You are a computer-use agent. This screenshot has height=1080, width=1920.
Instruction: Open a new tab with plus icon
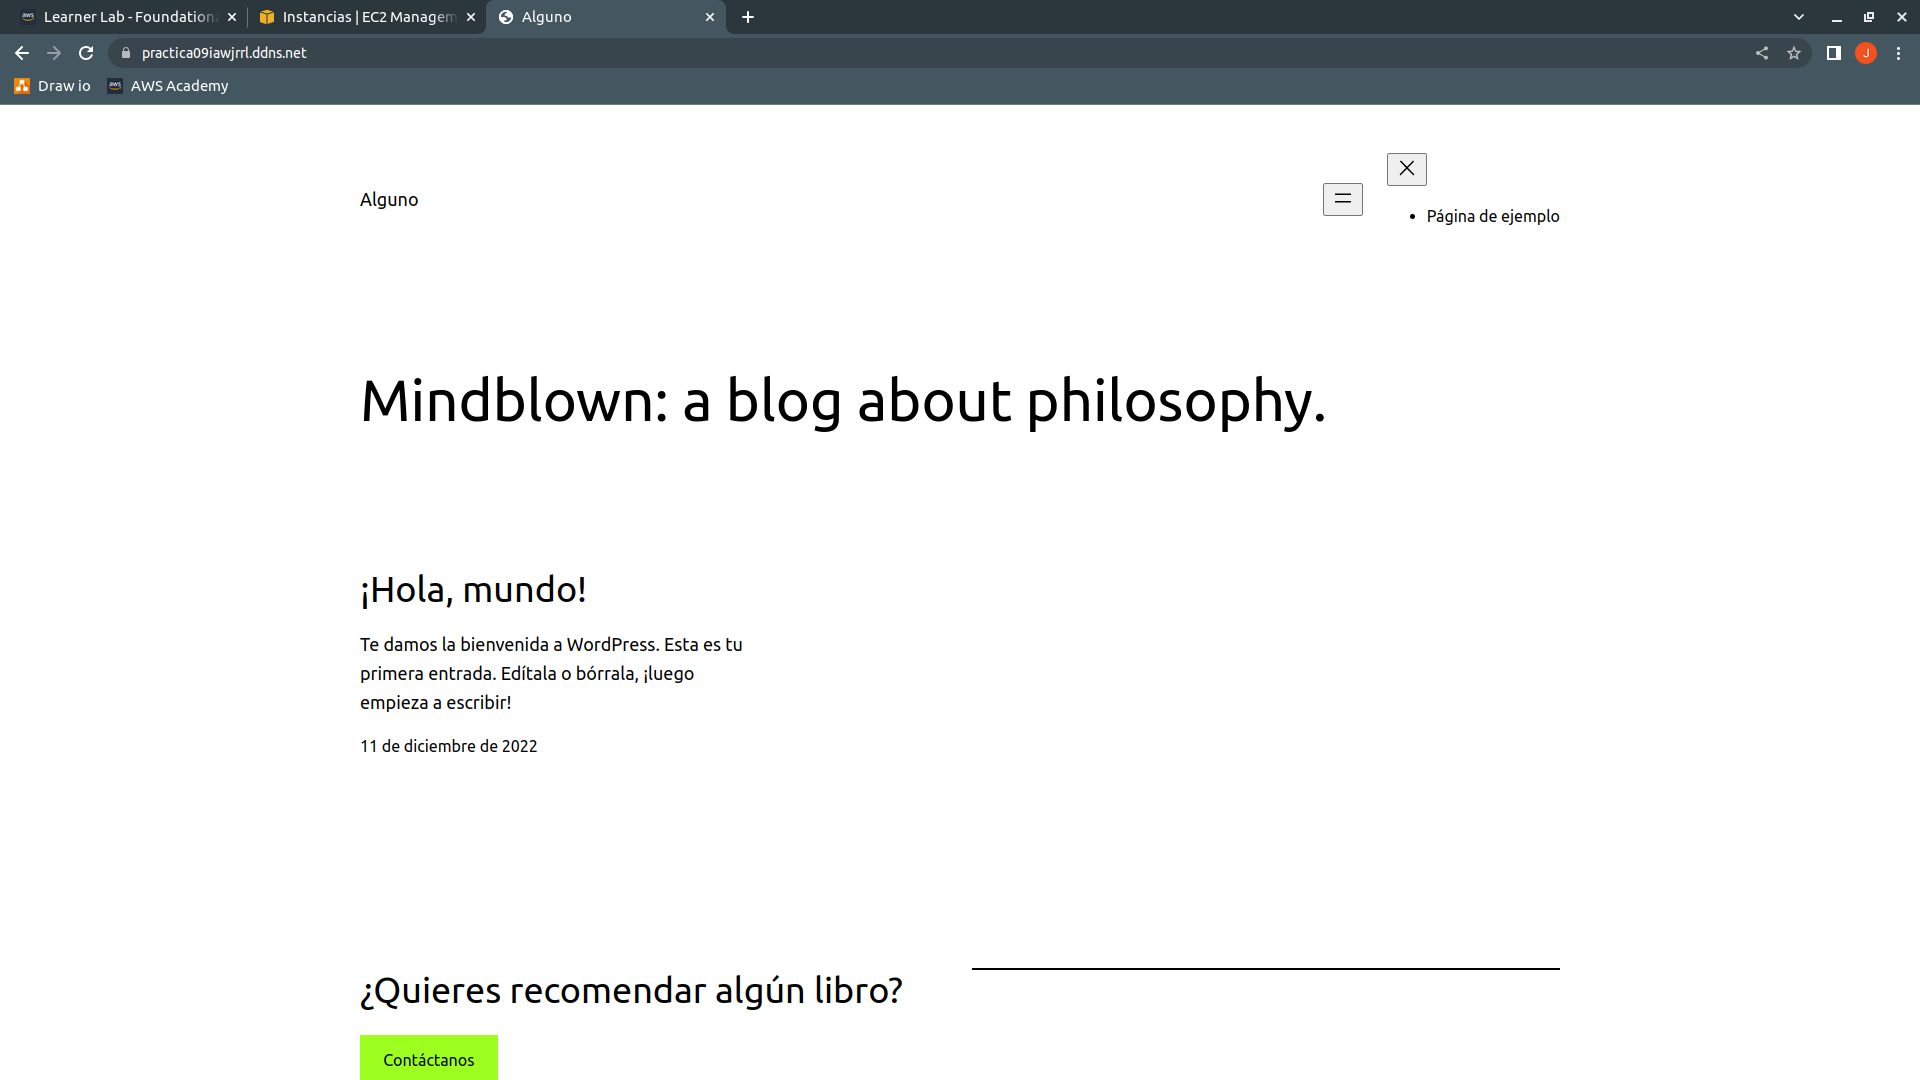click(748, 17)
